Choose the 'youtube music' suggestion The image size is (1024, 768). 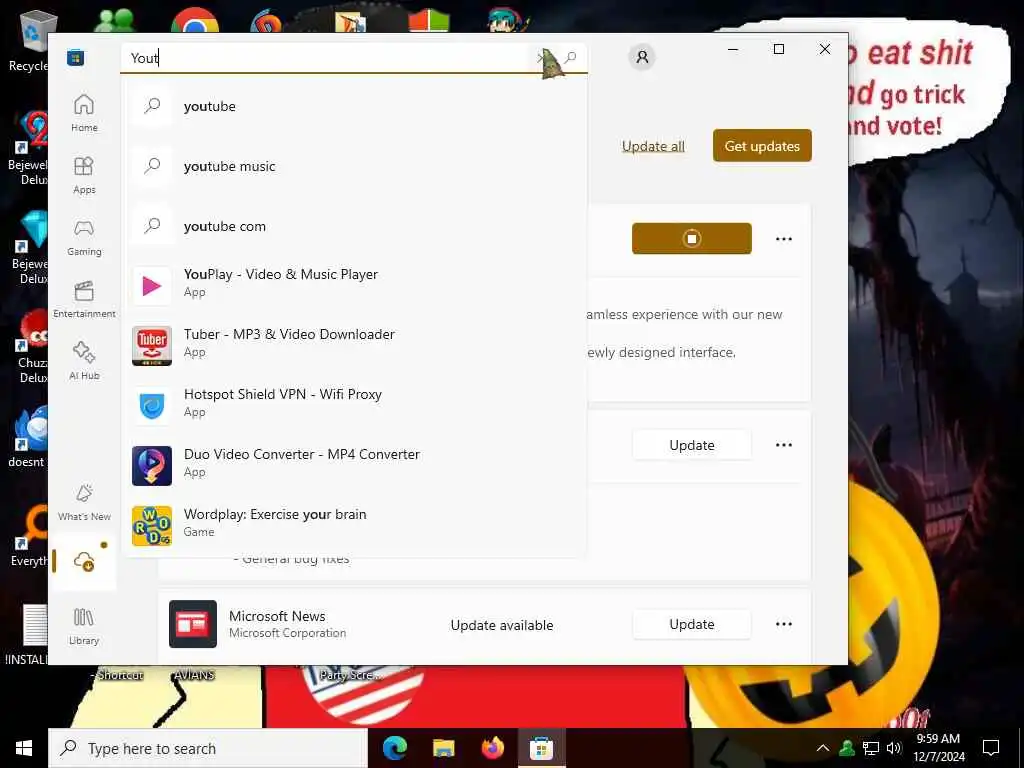354,166
